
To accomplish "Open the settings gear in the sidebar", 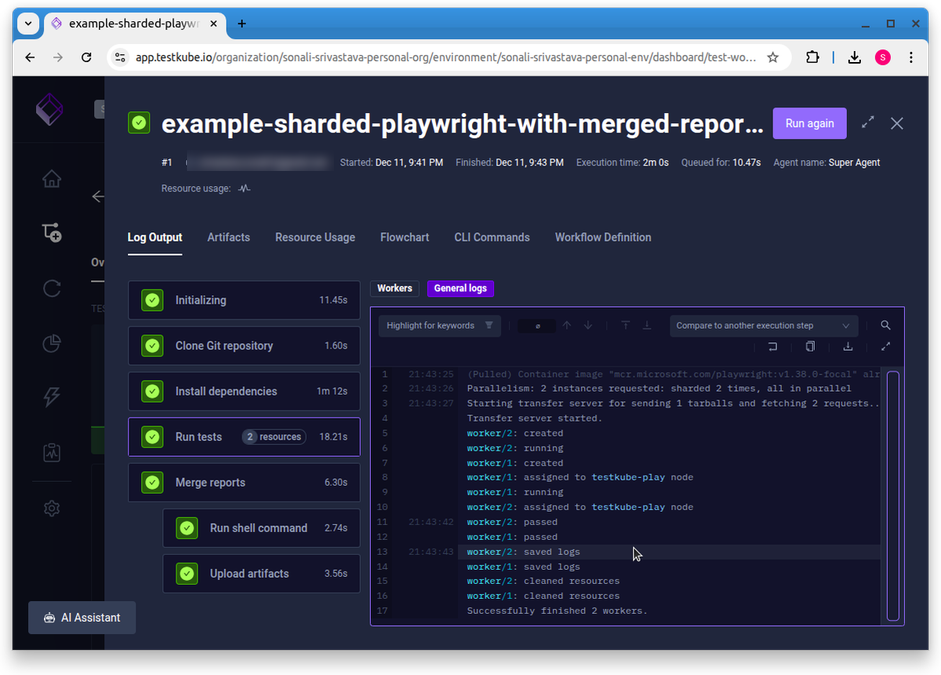I will click(52, 509).
